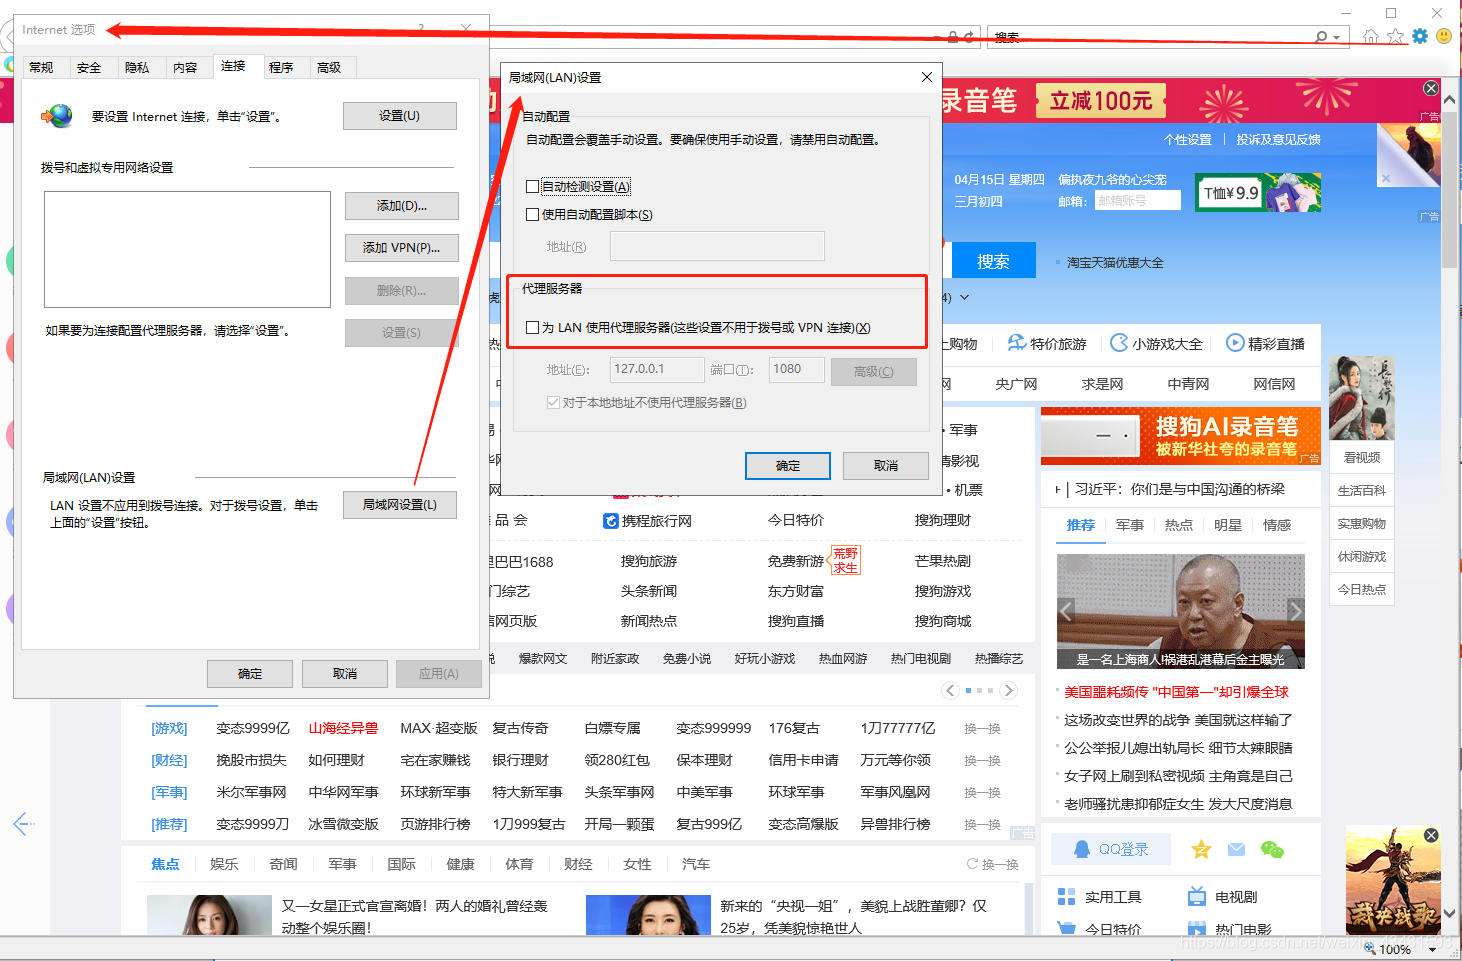Open 个性设置 link on webpage
The width and height of the screenshot is (1462, 961).
click(x=1187, y=140)
